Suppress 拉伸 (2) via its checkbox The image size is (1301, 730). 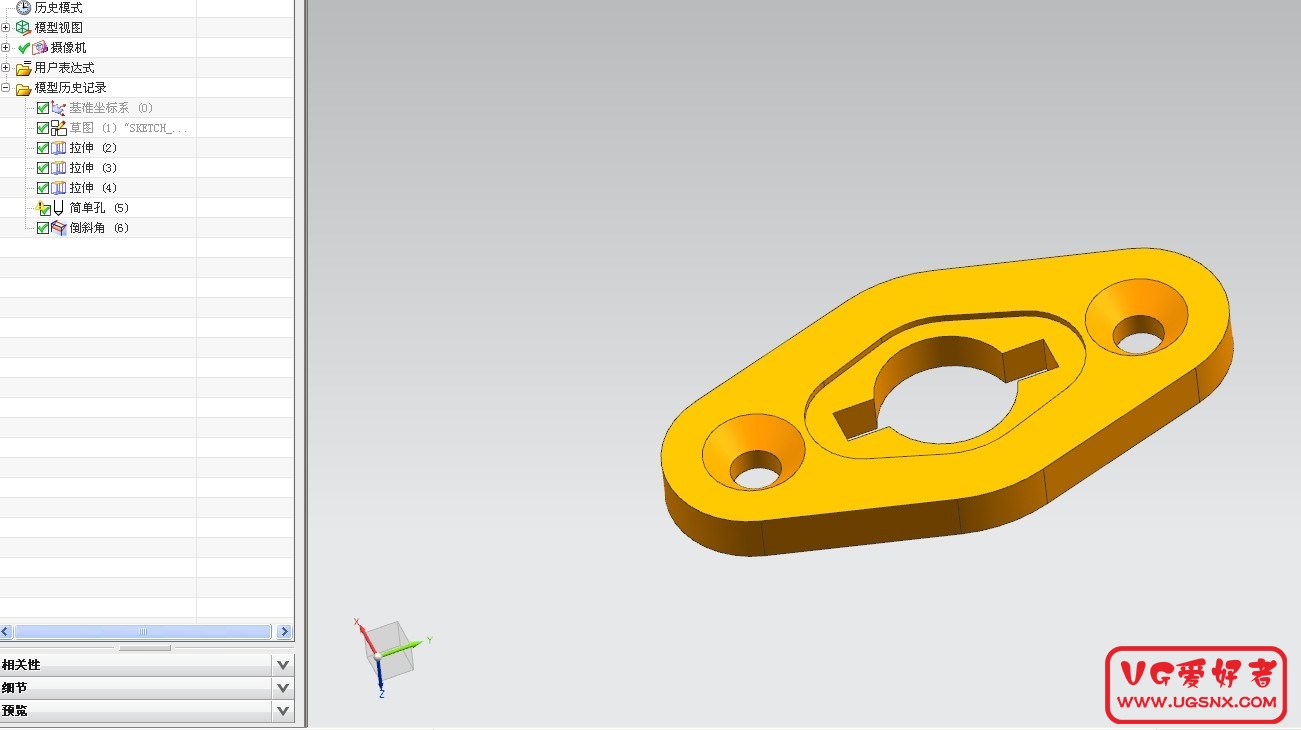[x=43, y=148]
